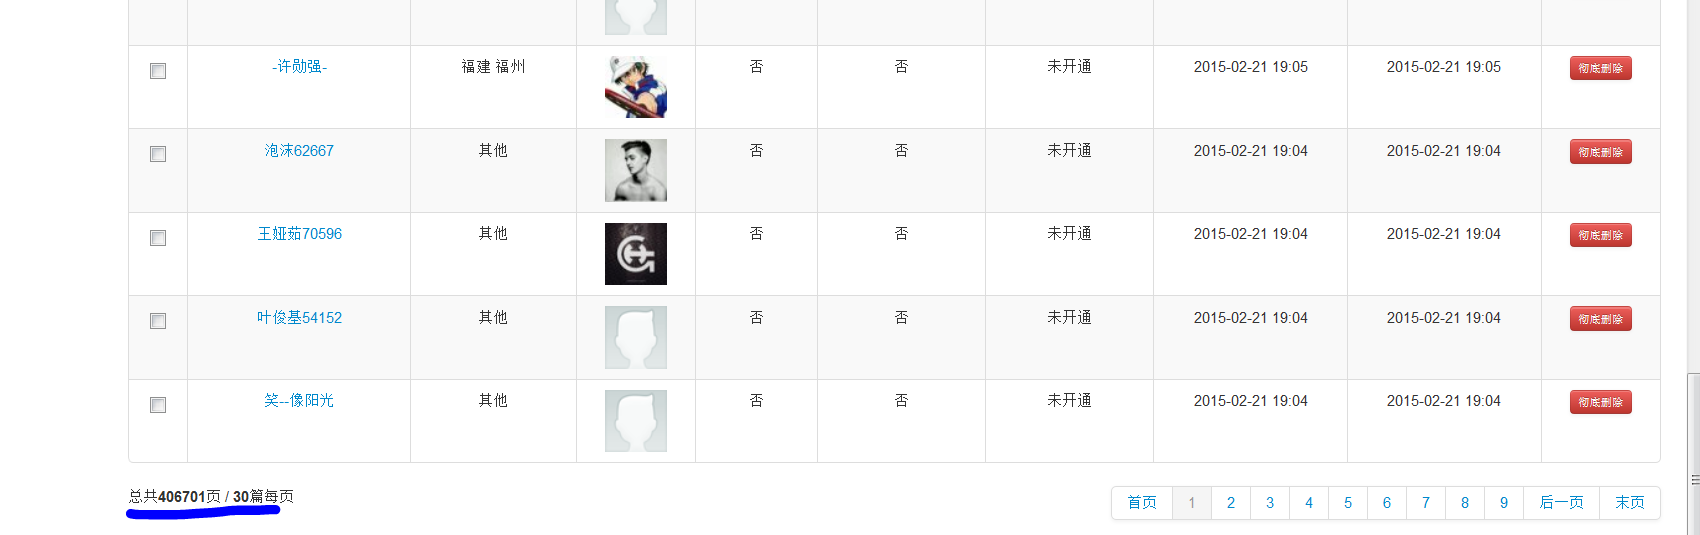Go to pagination page 2
Viewport: 1700px width, 535px height.
(1231, 503)
